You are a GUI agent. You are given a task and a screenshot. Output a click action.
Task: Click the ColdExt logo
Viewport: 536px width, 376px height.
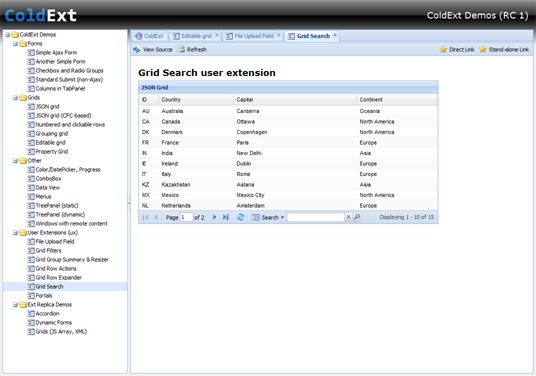(40, 15)
